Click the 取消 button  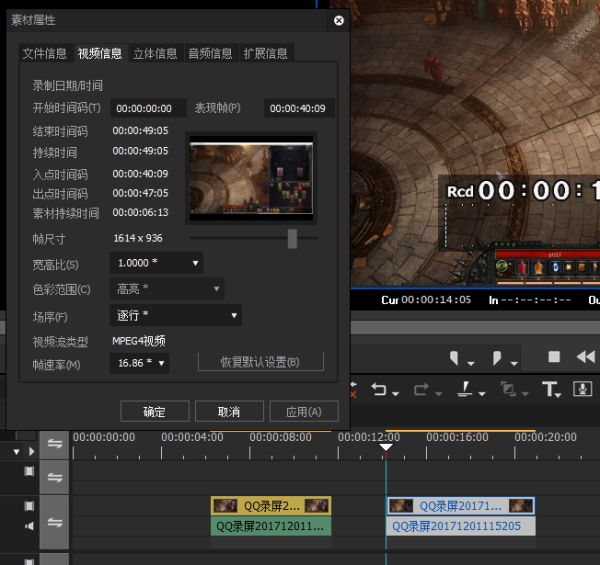coord(229,411)
